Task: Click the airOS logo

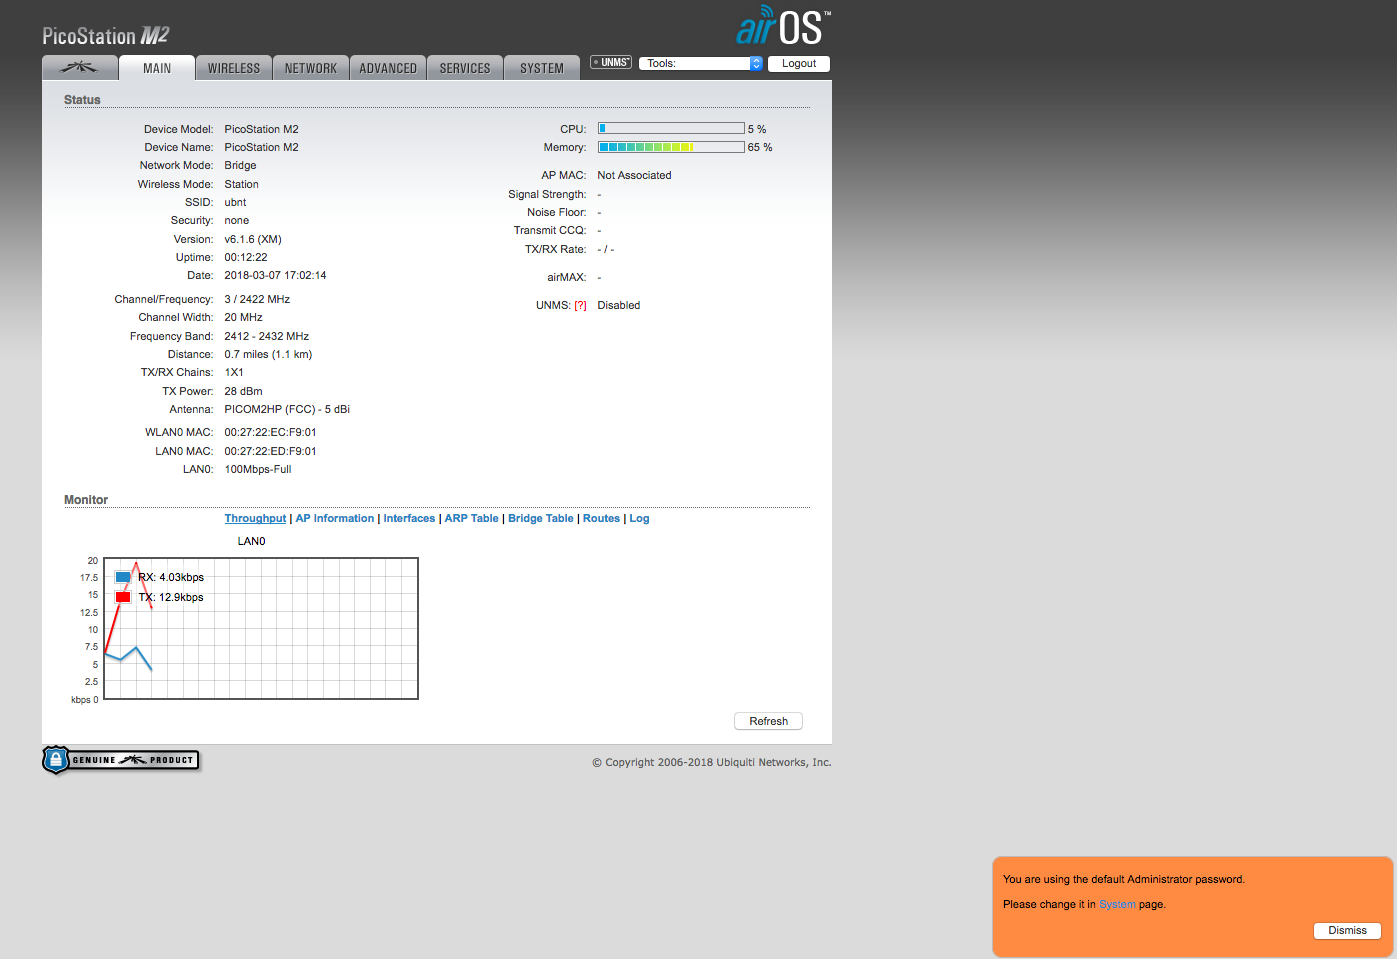Action: [783, 27]
